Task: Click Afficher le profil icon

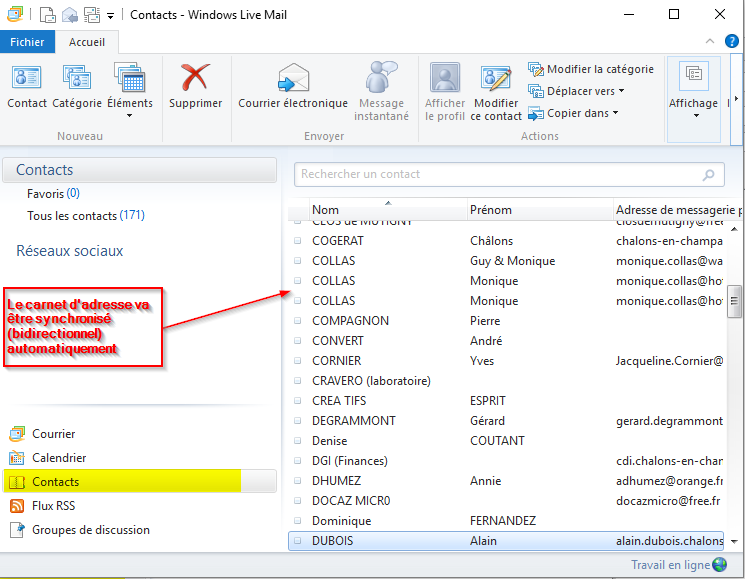Action: point(445,77)
